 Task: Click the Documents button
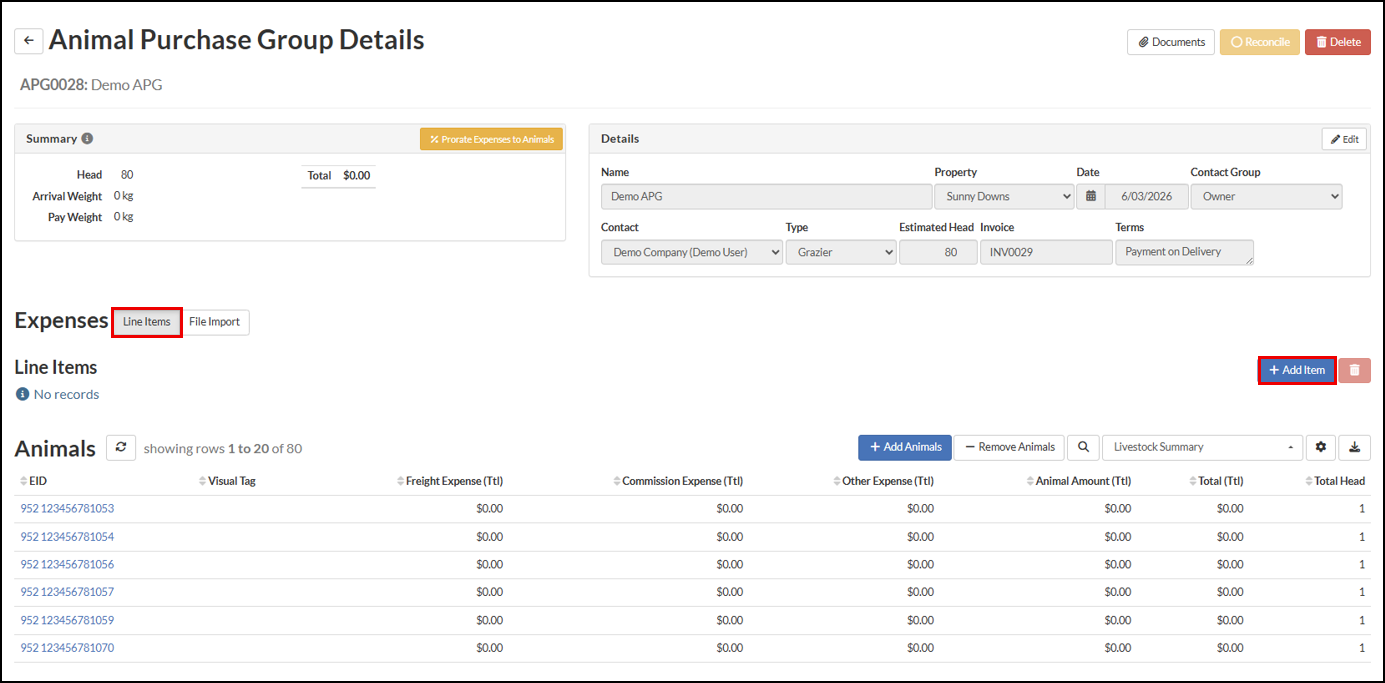1170,42
